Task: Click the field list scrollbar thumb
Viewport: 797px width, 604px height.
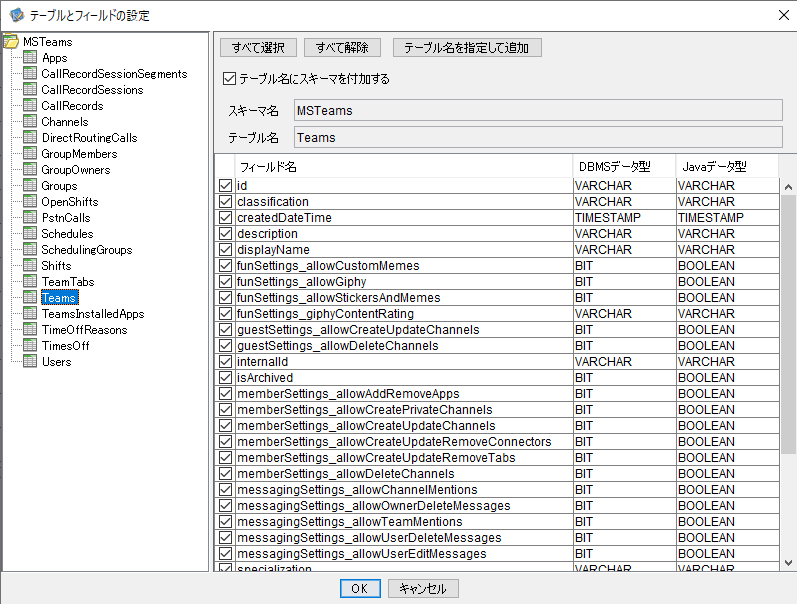Action: [x=788, y=324]
